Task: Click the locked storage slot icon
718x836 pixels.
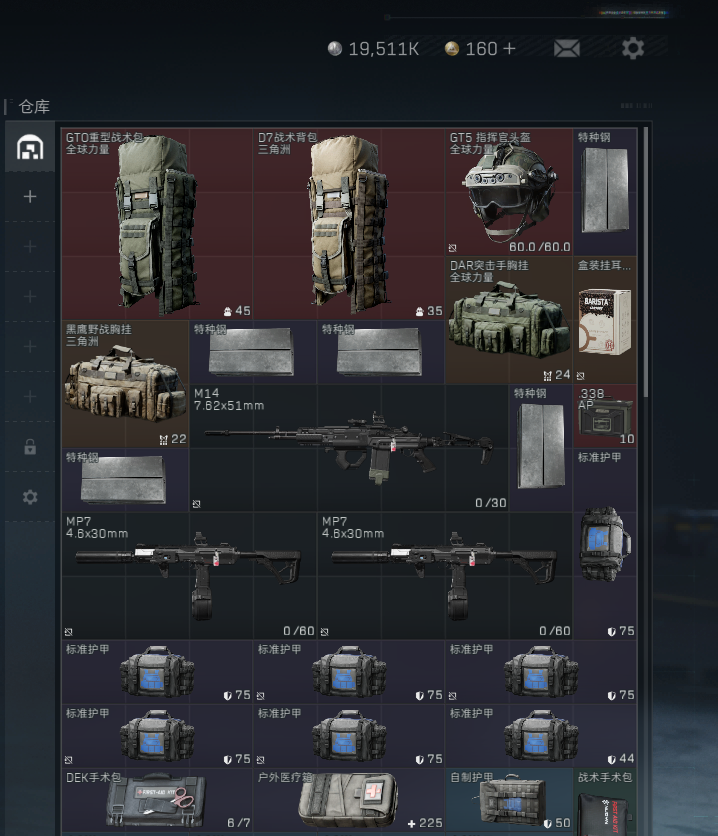Action: 30,447
